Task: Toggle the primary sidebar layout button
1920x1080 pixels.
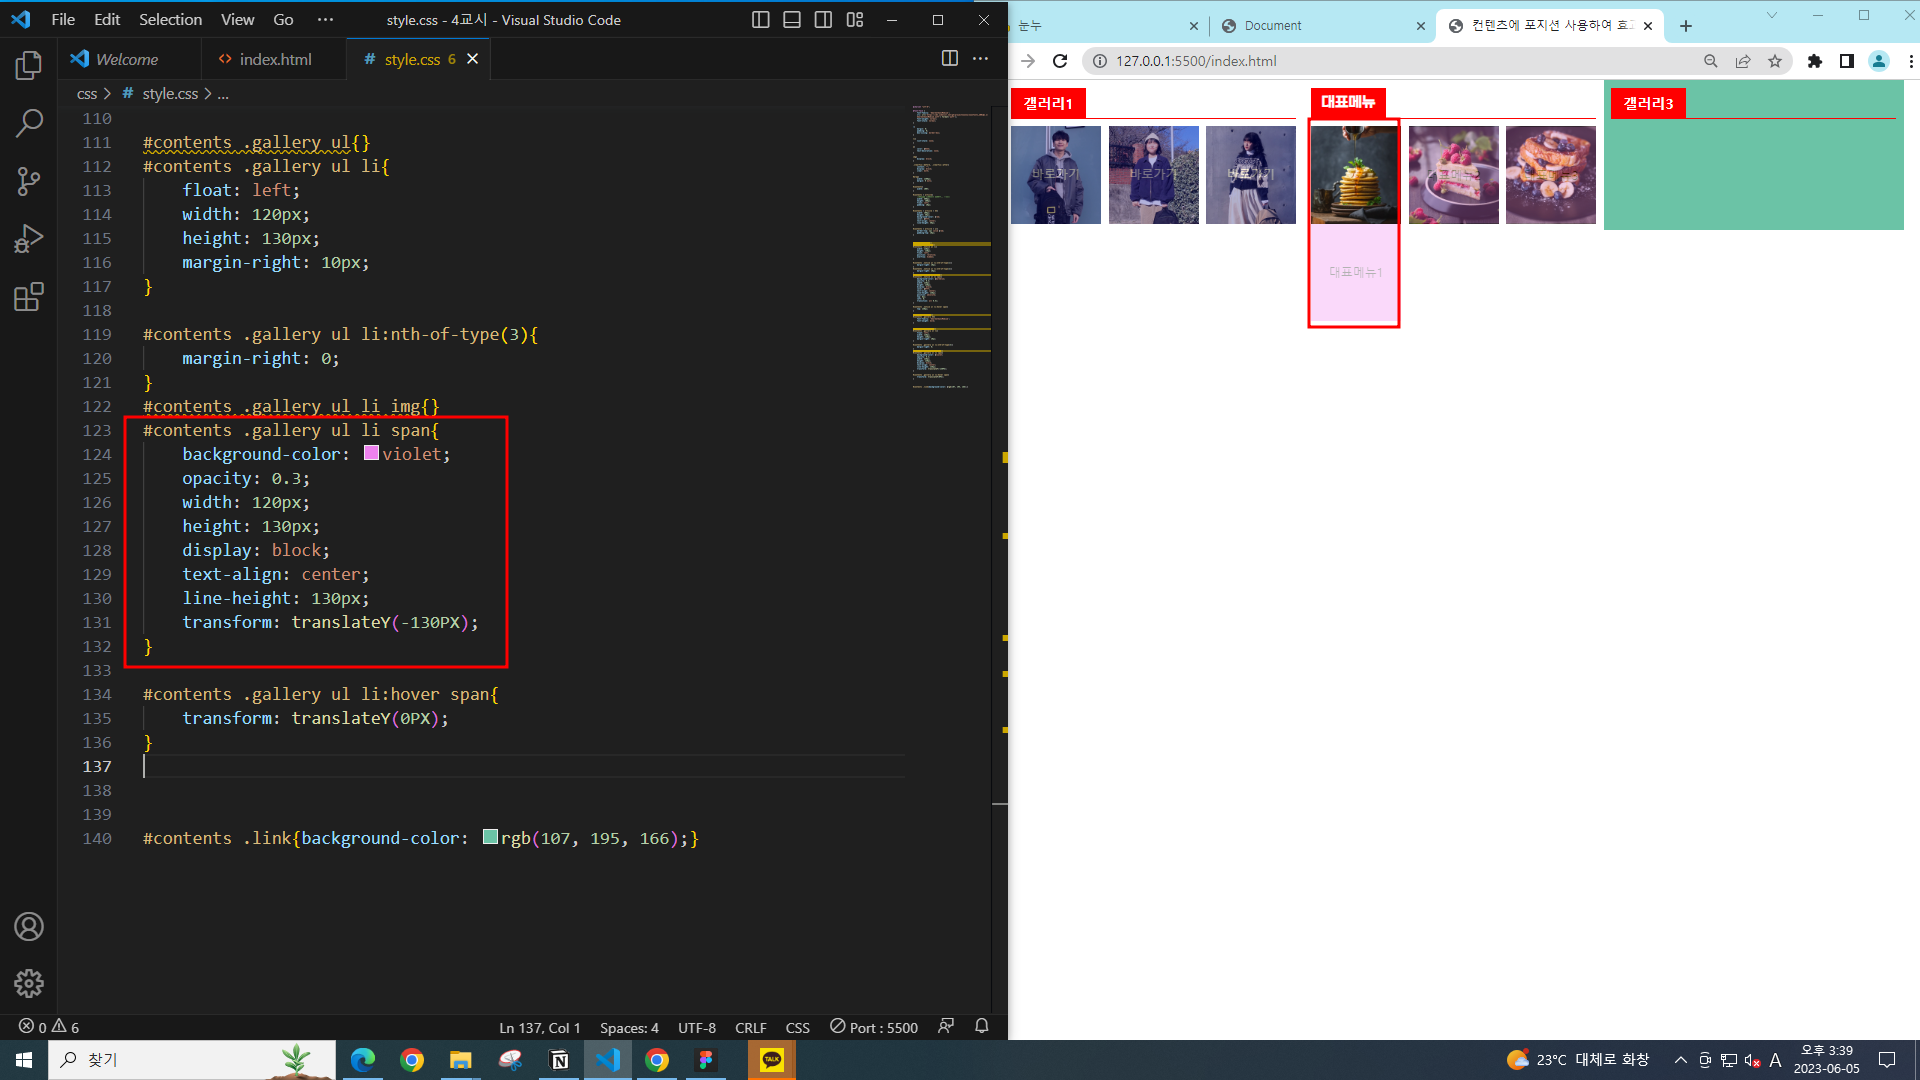Action: click(x=760, y=20)
